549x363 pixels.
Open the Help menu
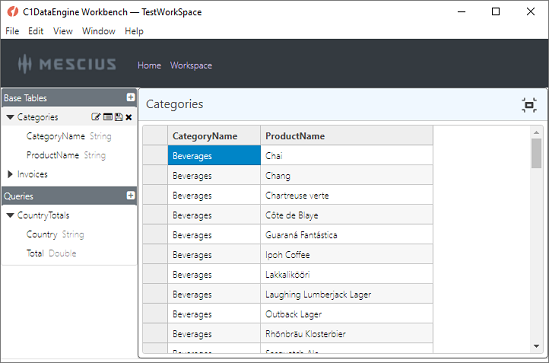coord(134,31)
